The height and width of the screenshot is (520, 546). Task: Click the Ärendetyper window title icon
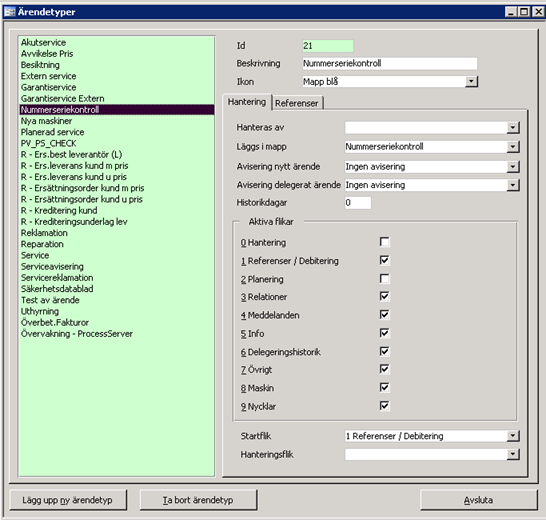point(9,12)
